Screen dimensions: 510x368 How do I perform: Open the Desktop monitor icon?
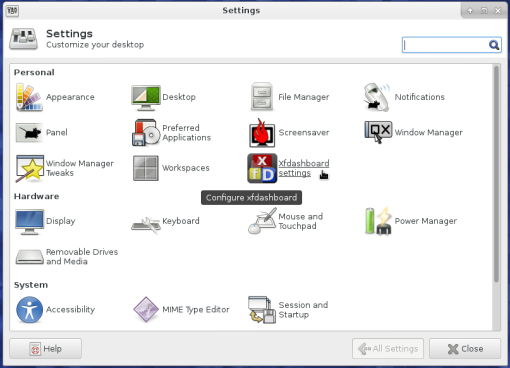[x=146, y=98]
